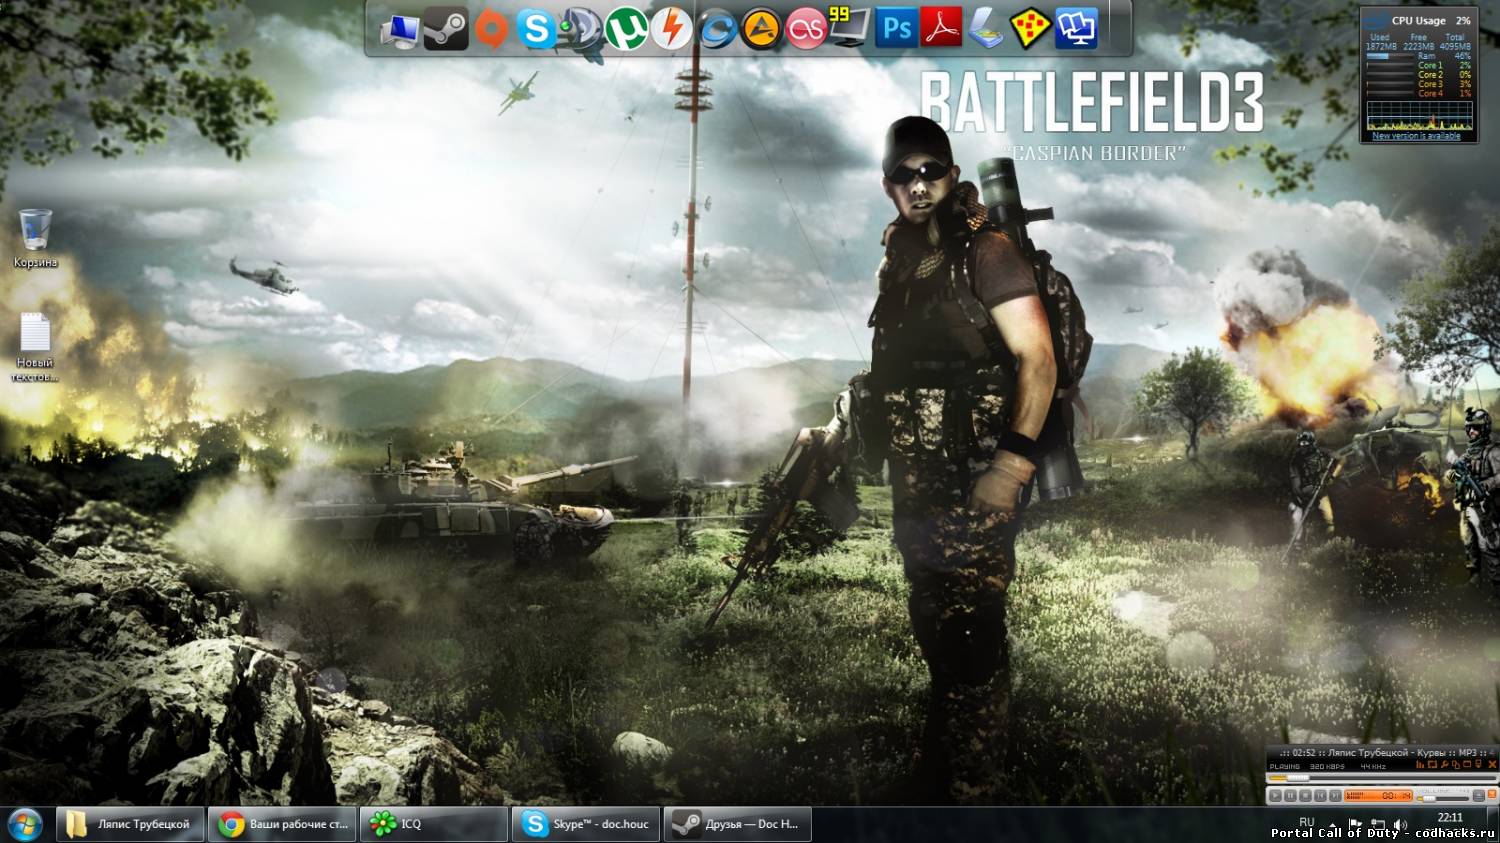
Task: Open Photoshop from the dock
Action: point(897,29)
